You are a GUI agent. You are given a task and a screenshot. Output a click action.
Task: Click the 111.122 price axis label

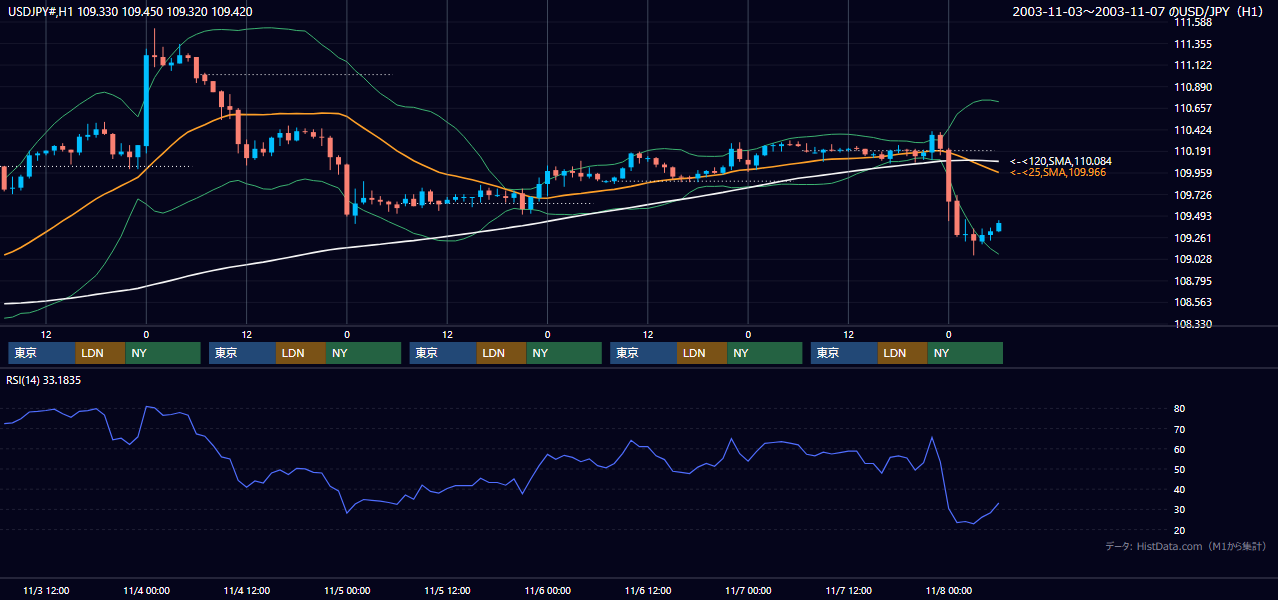(1192, 65)
